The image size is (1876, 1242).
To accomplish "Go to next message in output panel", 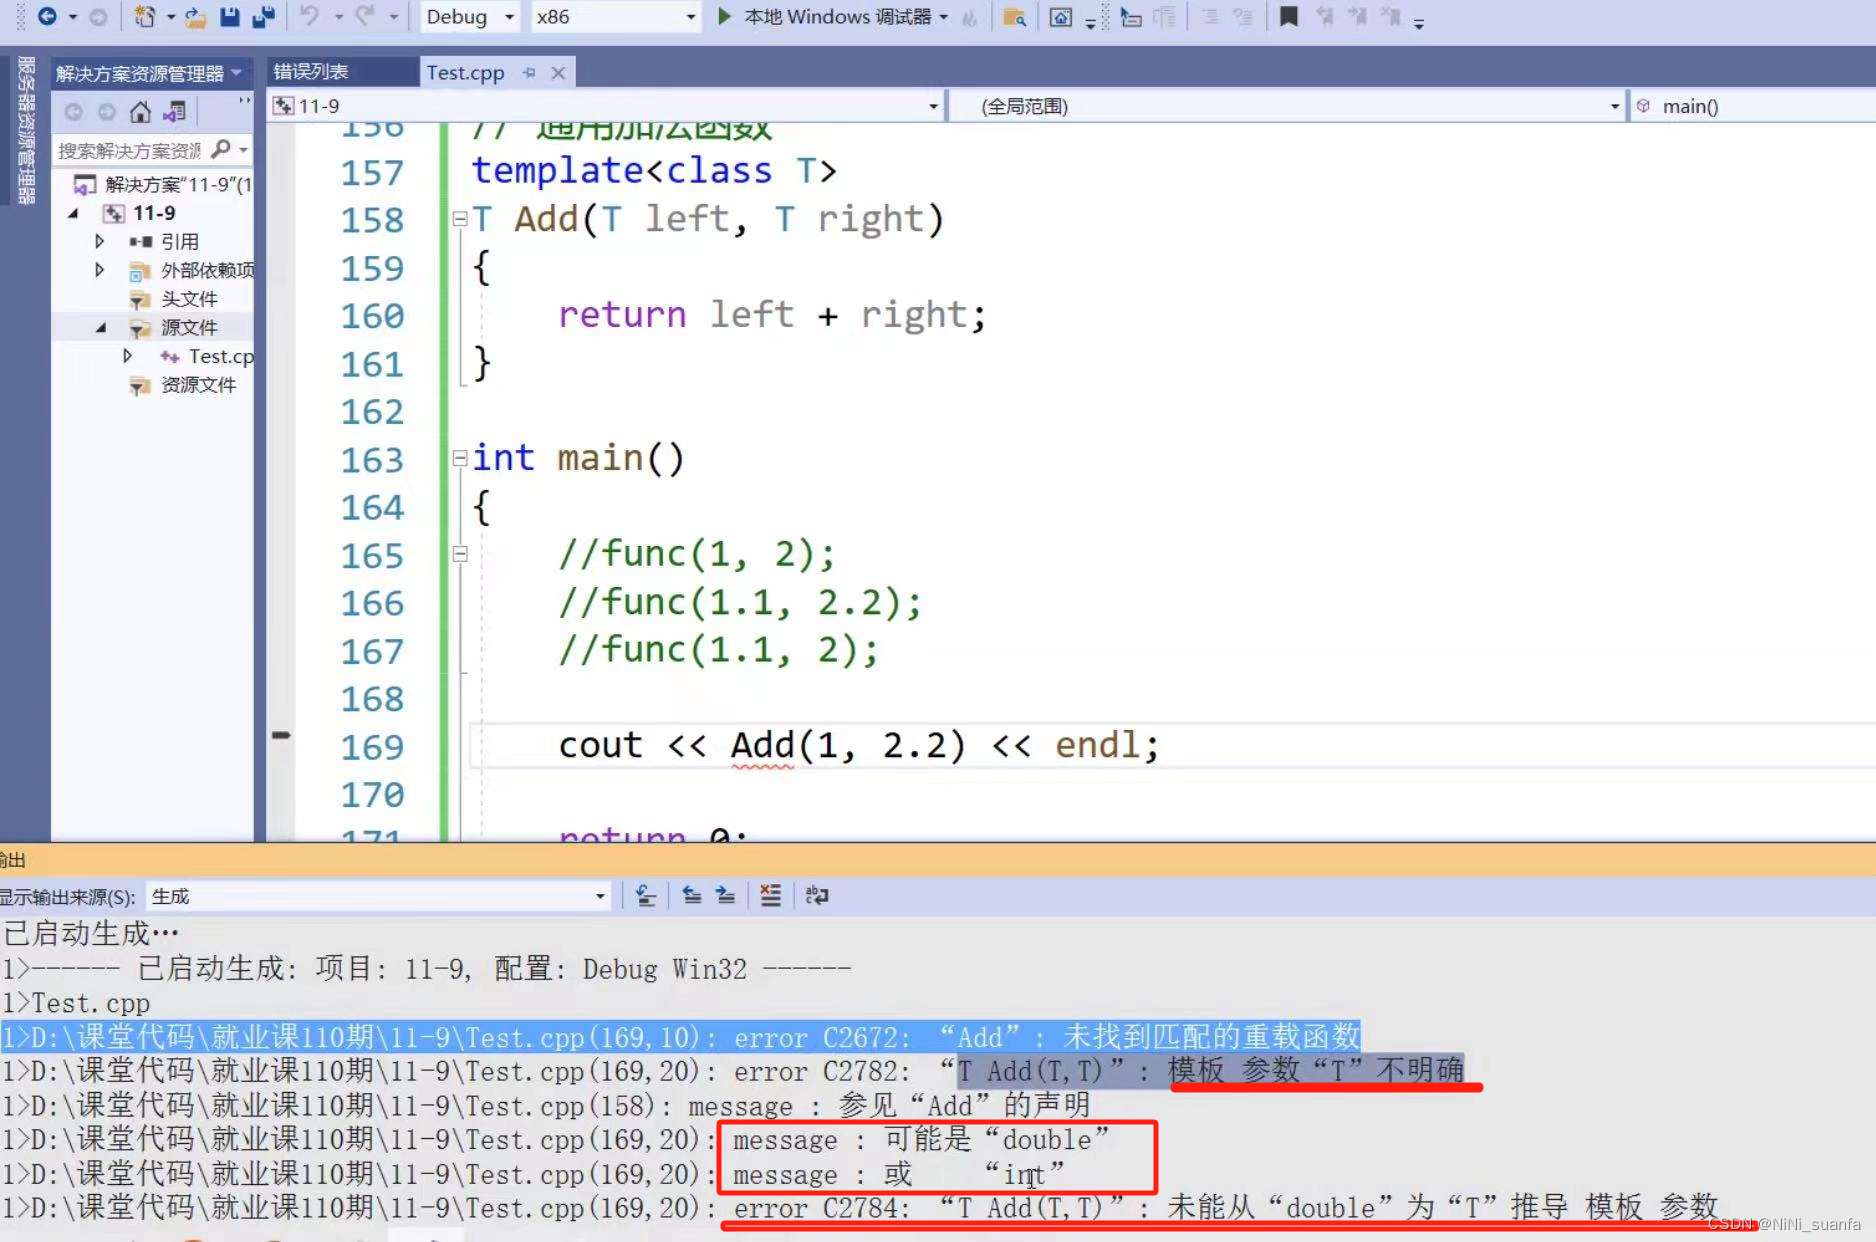I will click(x=726, y=896).
